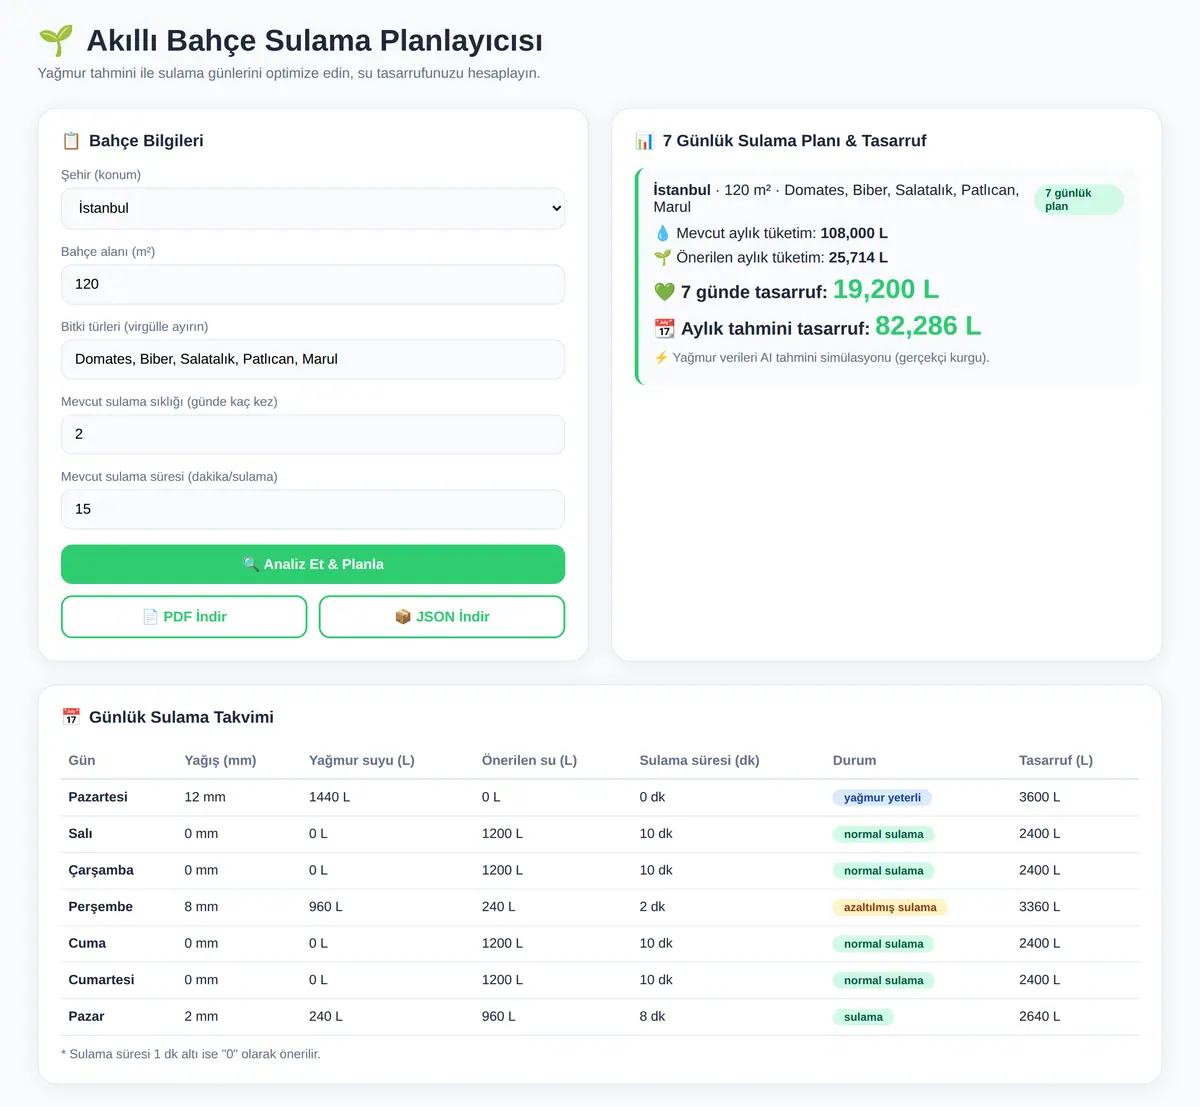Click the 3600 L savings value for Pazartesi
Viewport: 1200px width, 1107px height.
point(1040,797)
